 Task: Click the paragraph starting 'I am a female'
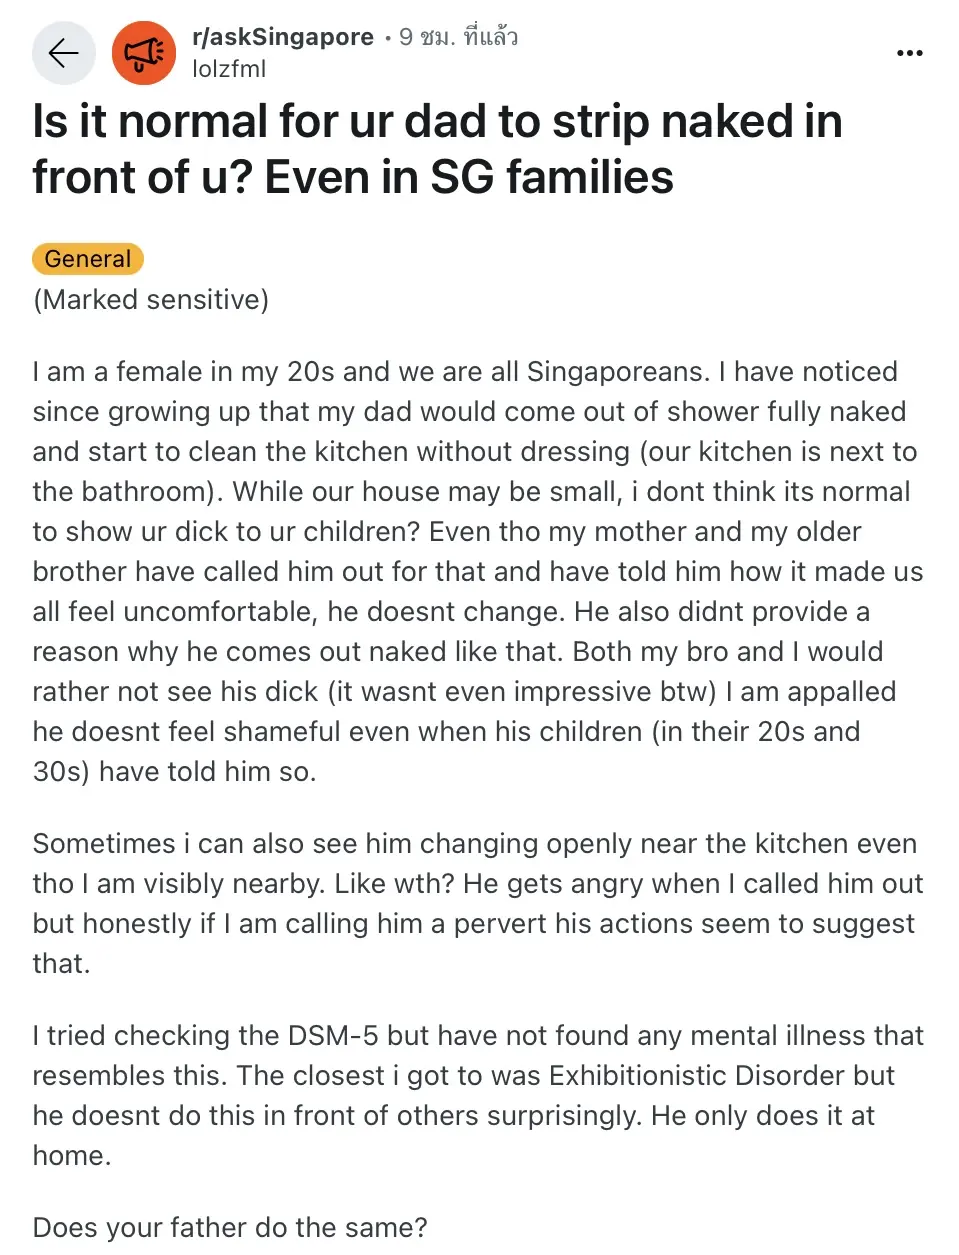pyautogui.click(x=478, y=571)
